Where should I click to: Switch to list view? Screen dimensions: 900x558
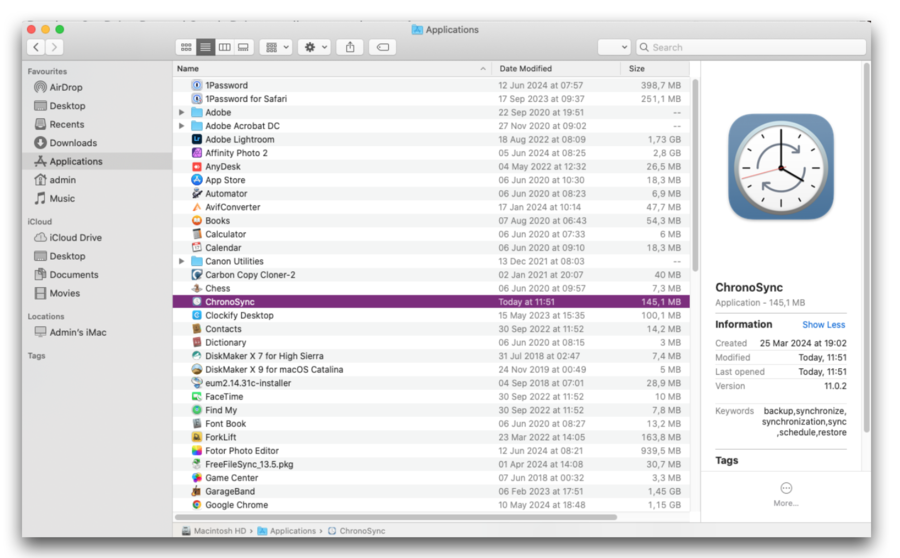point(205,47)
